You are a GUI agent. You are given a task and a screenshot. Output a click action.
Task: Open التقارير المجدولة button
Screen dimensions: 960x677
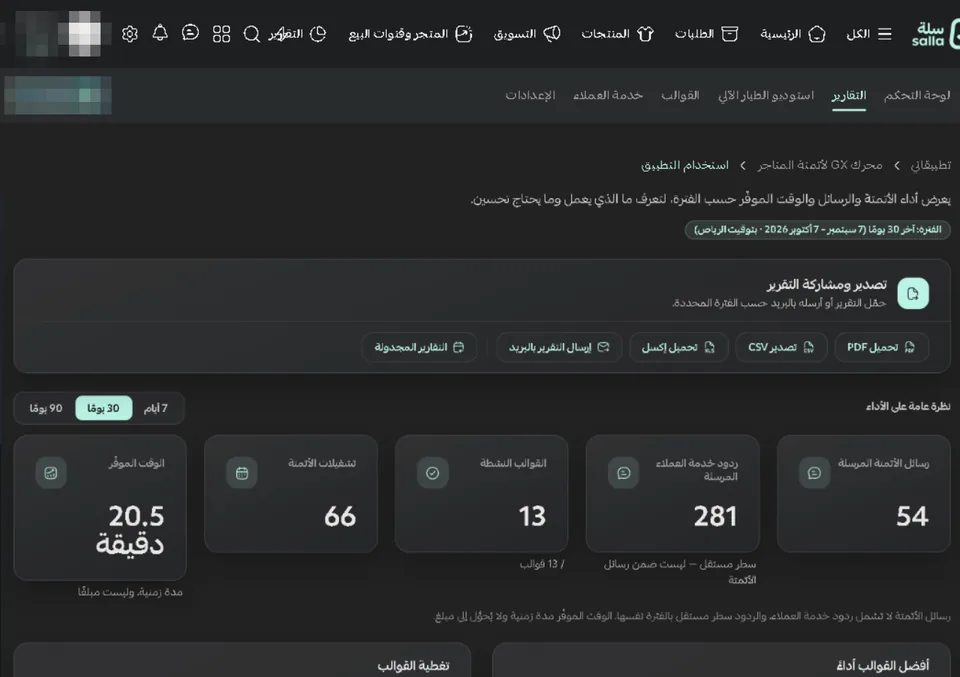tap(419, 347)
